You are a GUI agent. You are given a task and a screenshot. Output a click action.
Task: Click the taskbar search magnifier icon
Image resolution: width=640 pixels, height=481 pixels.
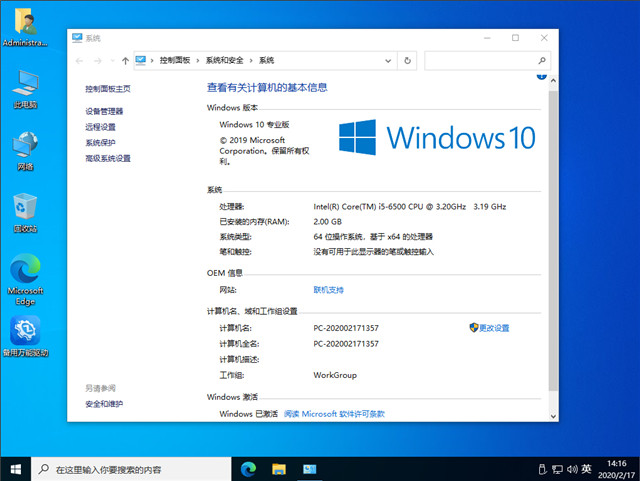click(44, 469)
